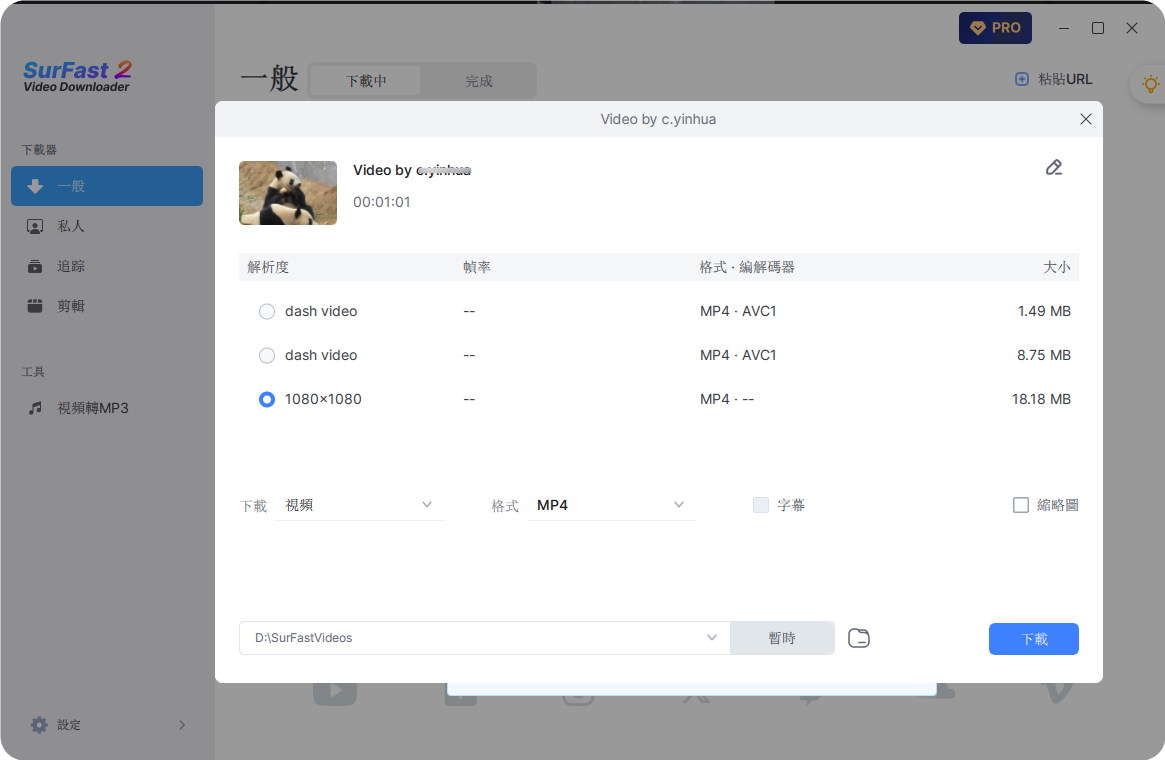Image resolution: width=1165 pixels, height=760 pixels.
Task: Open the theme switcher sun icon
Action: [x=1150, y=85]
